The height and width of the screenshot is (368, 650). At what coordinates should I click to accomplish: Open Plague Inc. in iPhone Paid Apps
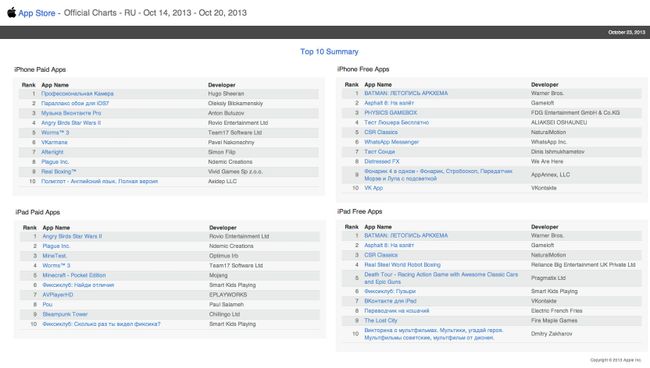coord(55,162)
